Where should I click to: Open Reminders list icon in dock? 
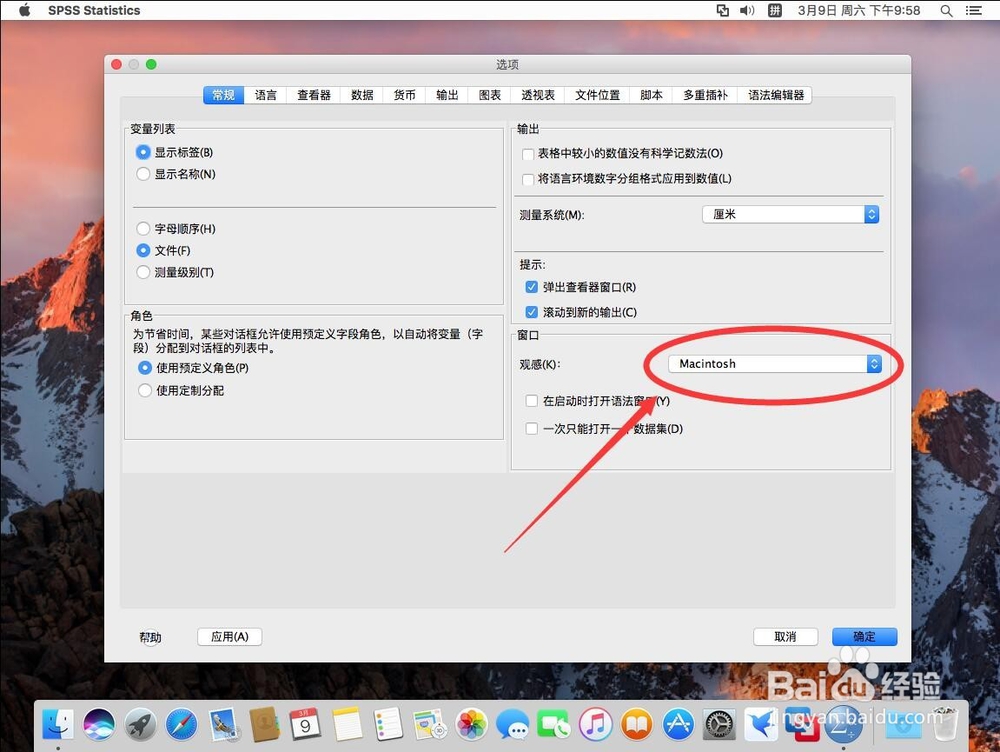coord(388,725)
